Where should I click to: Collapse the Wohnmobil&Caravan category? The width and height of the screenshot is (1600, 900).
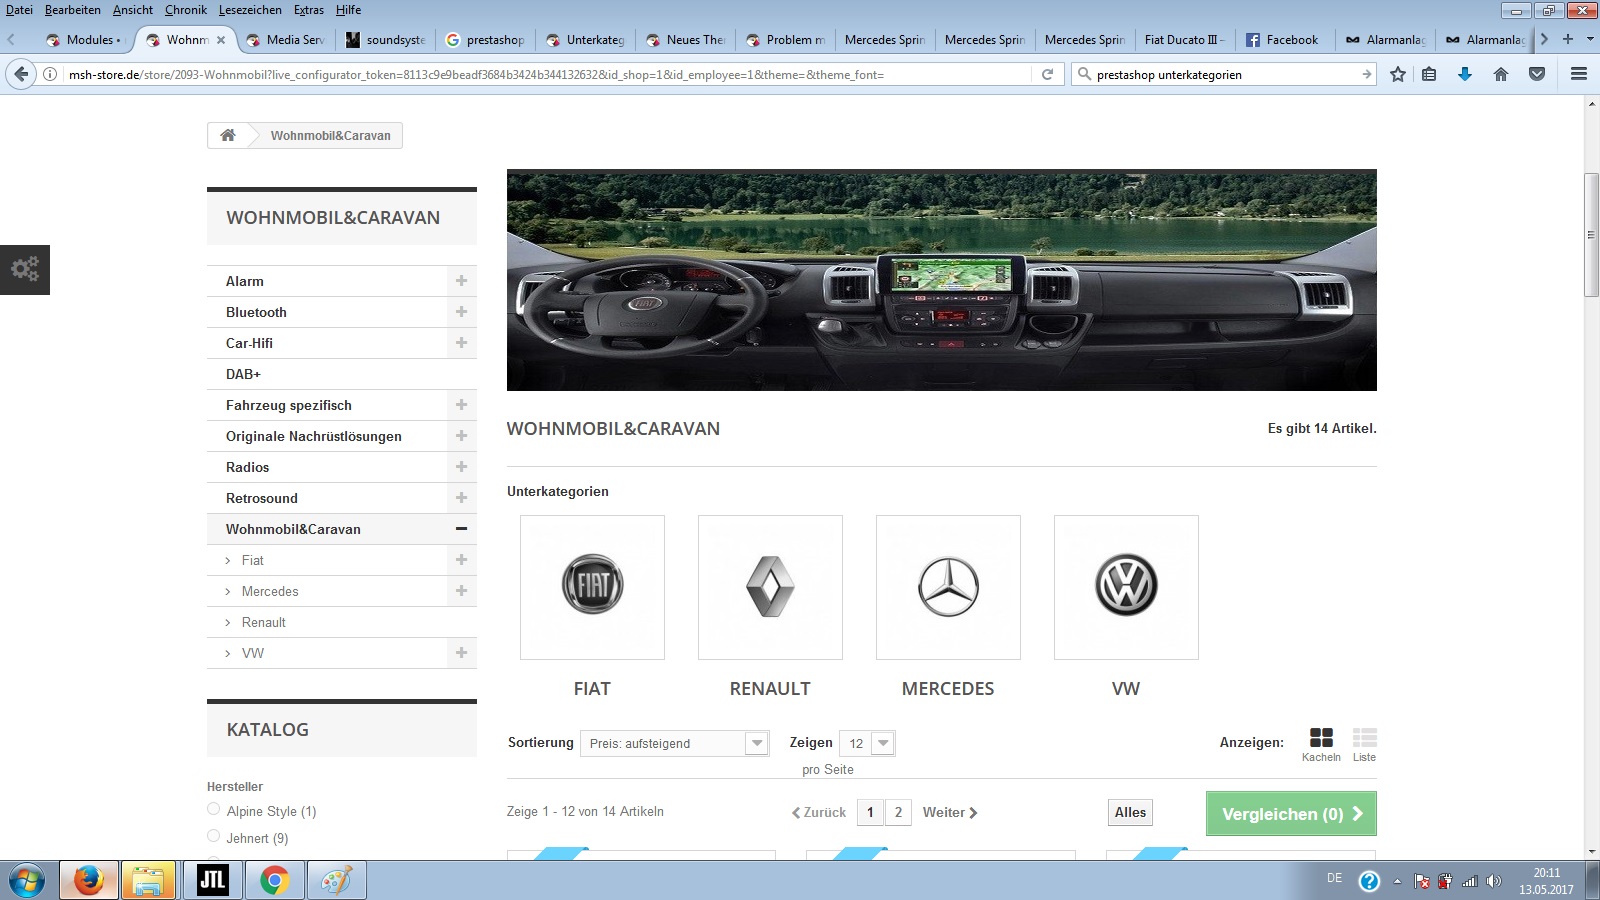pos(461,529)
